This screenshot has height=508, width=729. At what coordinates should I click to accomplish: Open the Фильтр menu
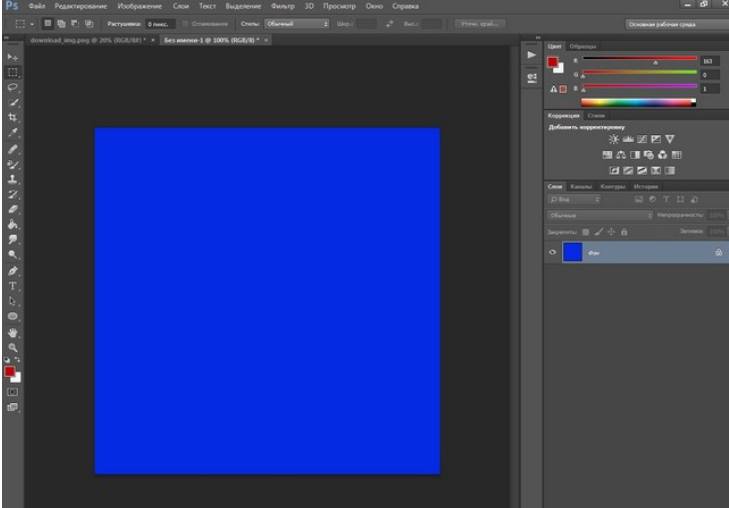tap(283, 6)
